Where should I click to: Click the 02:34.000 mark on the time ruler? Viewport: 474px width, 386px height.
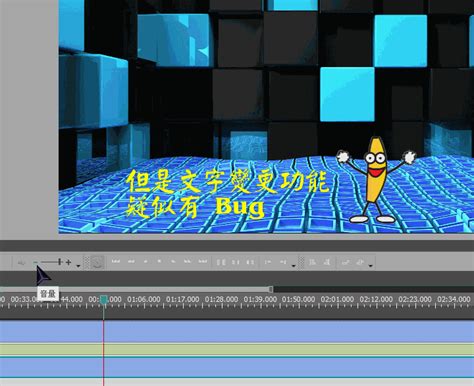click(454, 299)
